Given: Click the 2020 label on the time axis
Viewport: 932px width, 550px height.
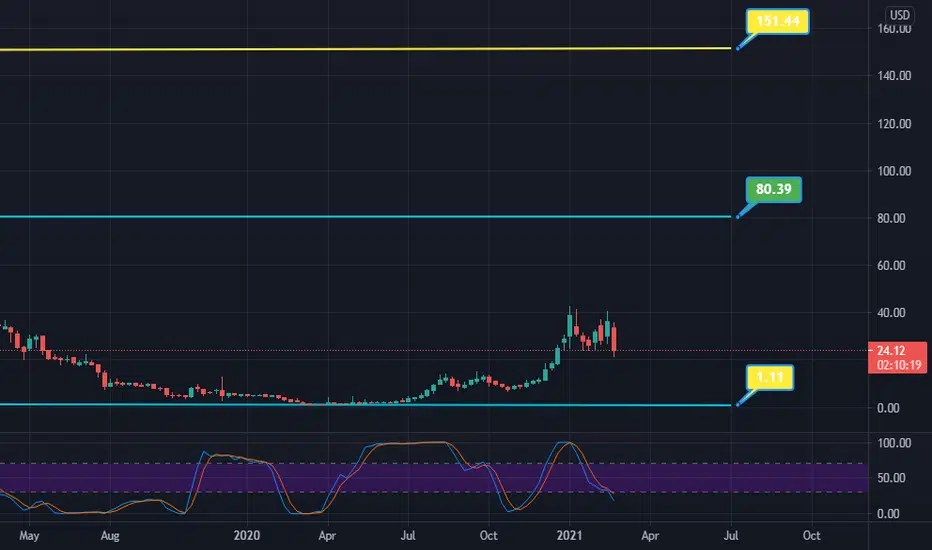Looking at the screenshot, I should (247, 536).
